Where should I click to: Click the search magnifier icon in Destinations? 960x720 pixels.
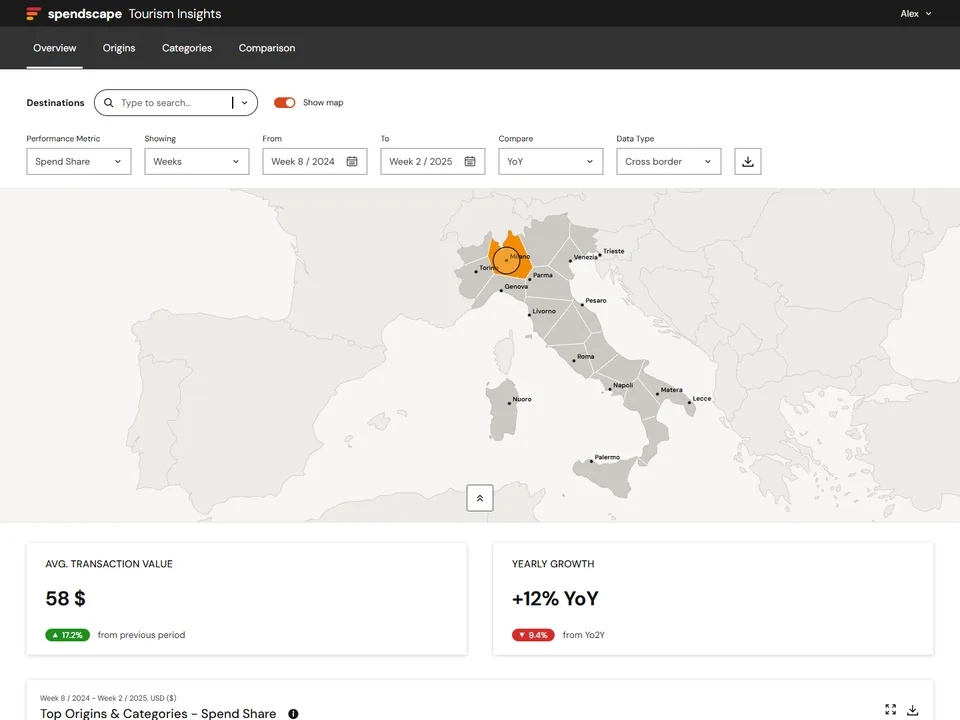click(x=108, y=103)
